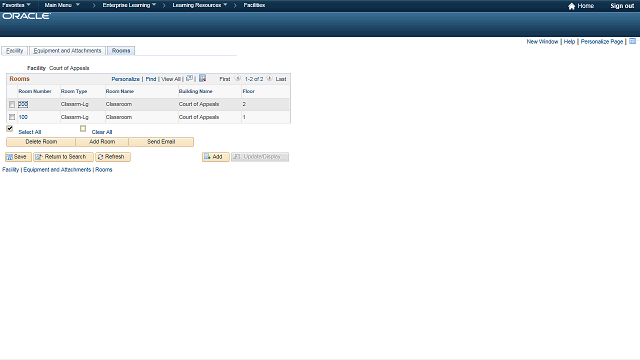This screenshot has height=360, width=640.
Task: Open a New Window link
Action: [x=542, y=42]
